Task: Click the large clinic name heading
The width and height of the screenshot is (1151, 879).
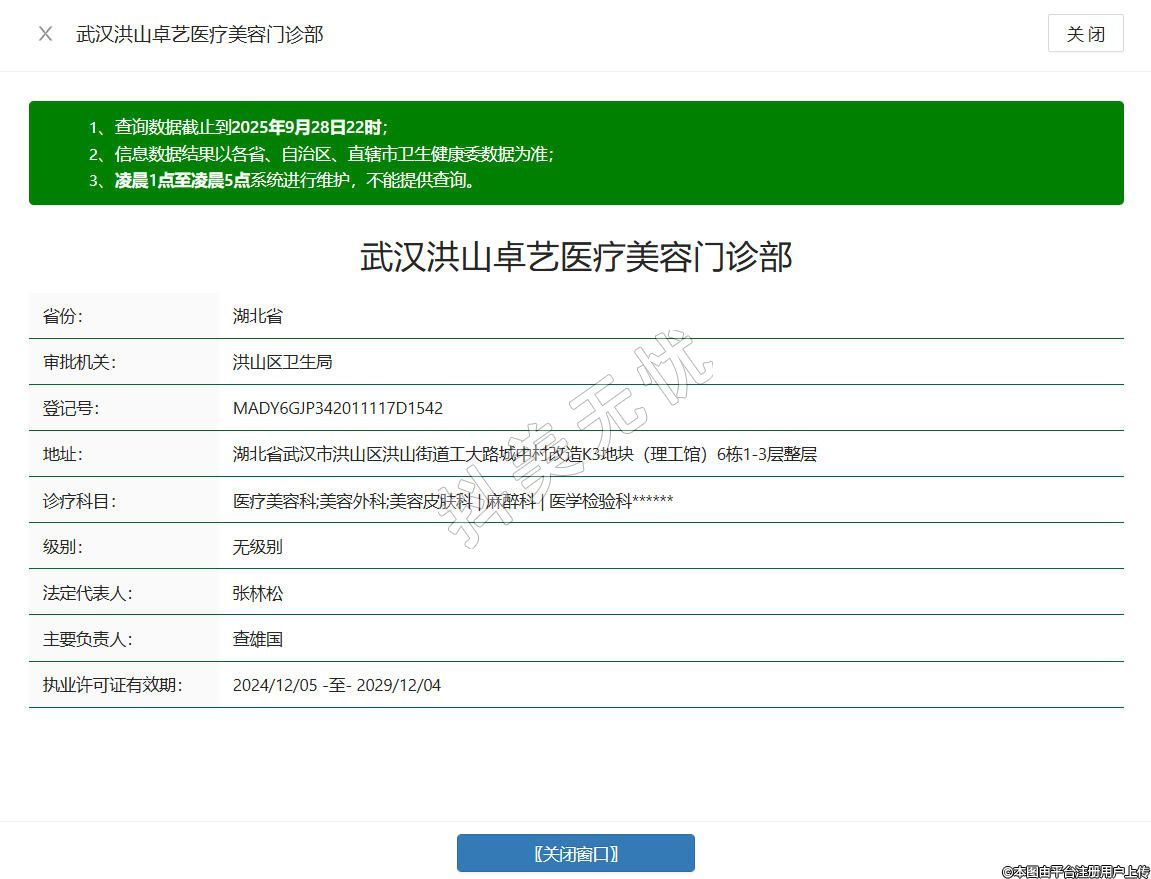Action: pos(576,257)
